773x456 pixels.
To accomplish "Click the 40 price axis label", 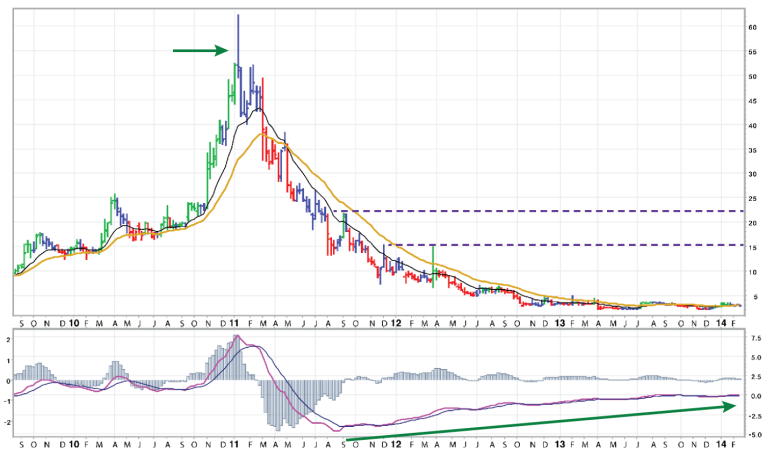I will [752, 125].
